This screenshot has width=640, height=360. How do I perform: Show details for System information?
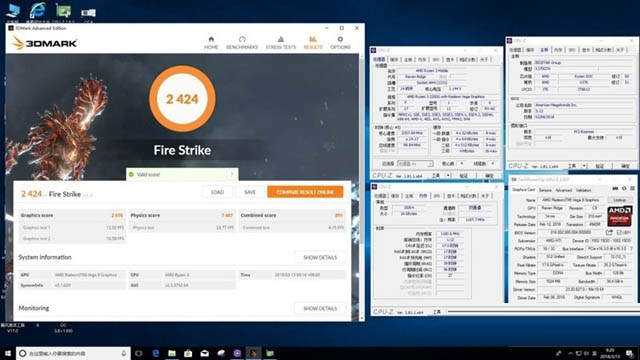click(x=320, y=258)
